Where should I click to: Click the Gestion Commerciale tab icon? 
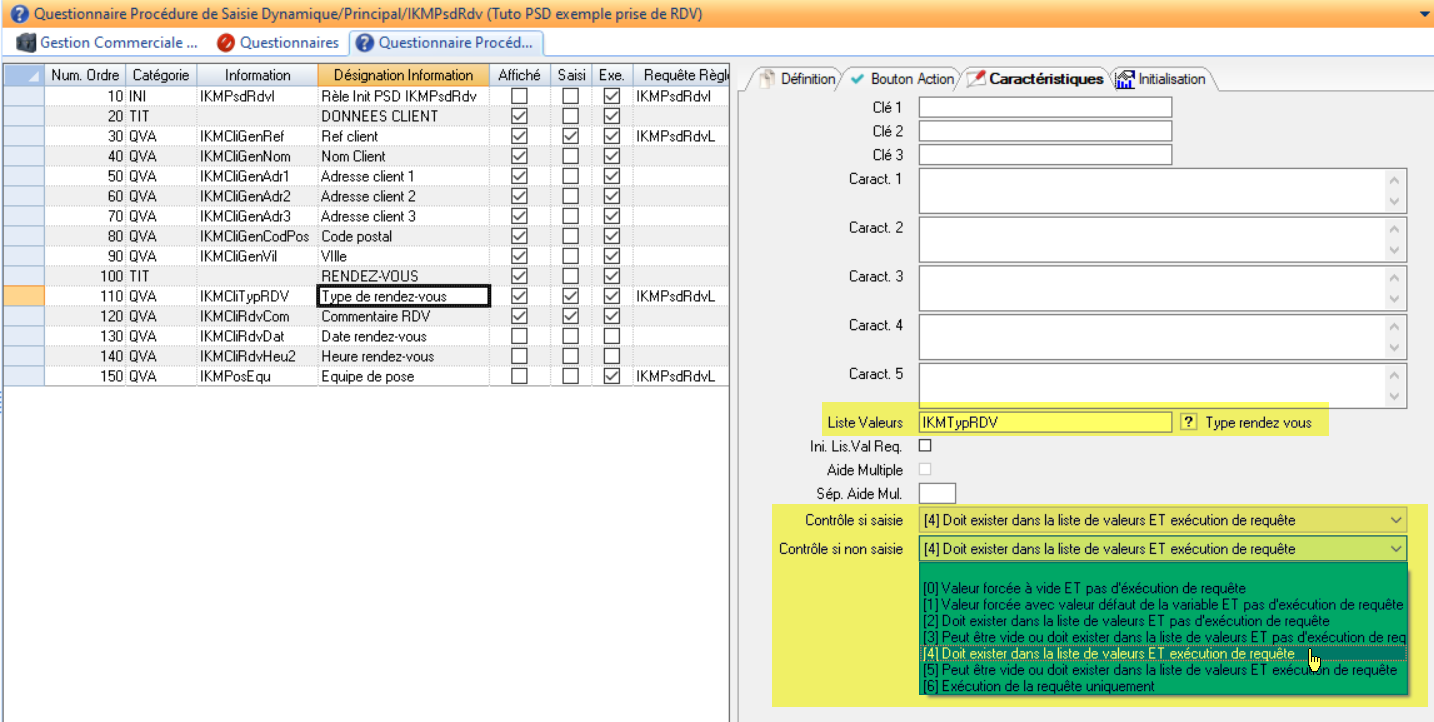click(25, 43)
